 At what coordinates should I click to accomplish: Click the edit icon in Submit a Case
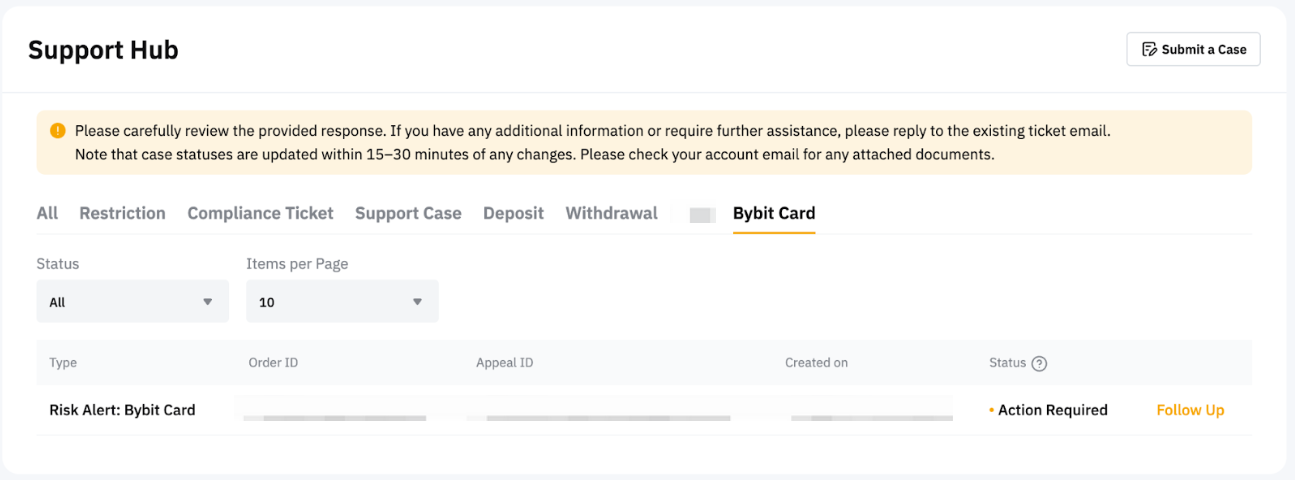click(1149, 50)
